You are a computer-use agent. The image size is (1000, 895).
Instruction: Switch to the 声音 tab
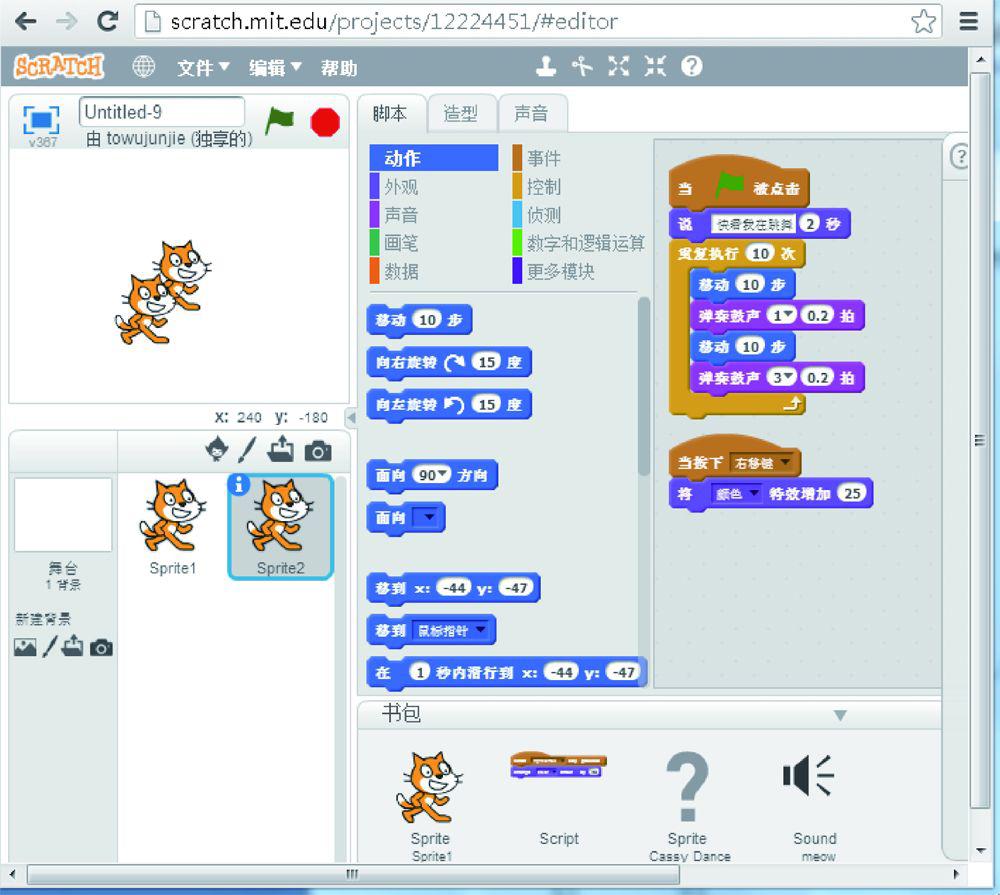point(531,114)
